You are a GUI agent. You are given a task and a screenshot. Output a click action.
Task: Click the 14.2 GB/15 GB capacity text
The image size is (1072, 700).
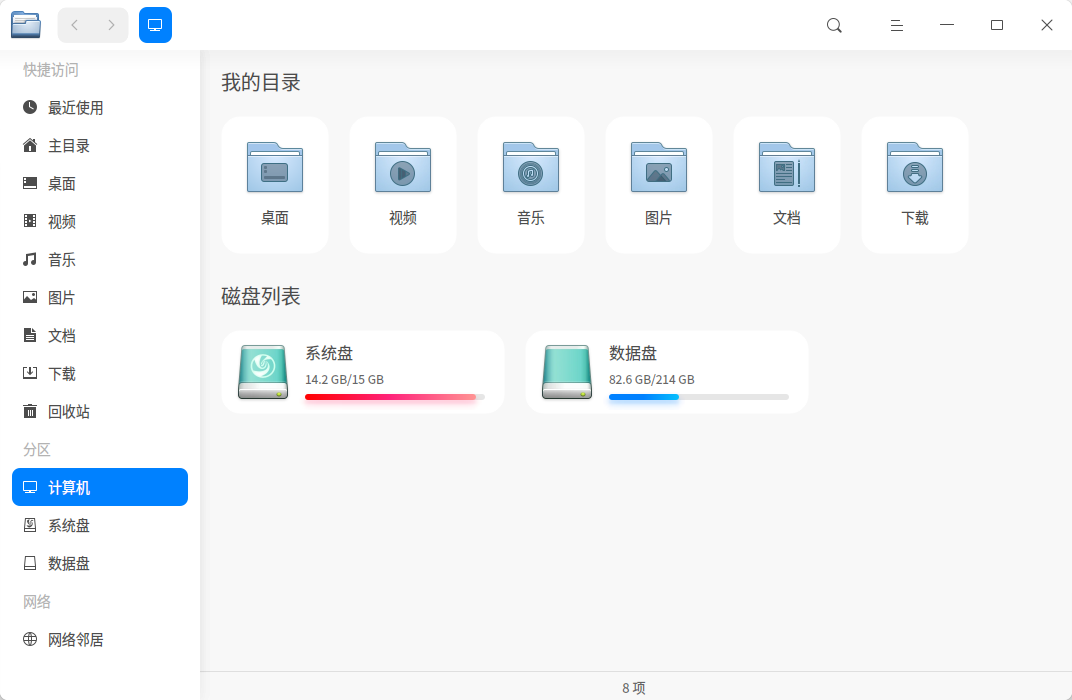tap(344, 379)
